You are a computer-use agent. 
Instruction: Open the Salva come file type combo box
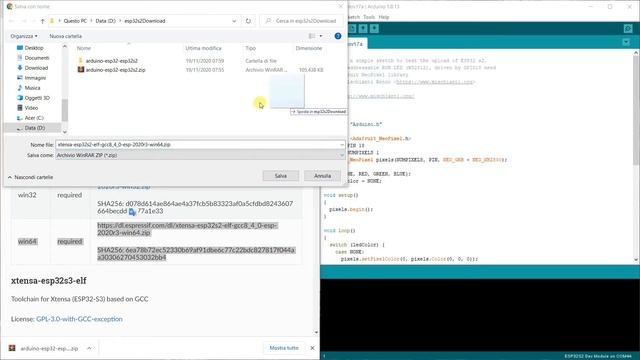pos(200,155)
